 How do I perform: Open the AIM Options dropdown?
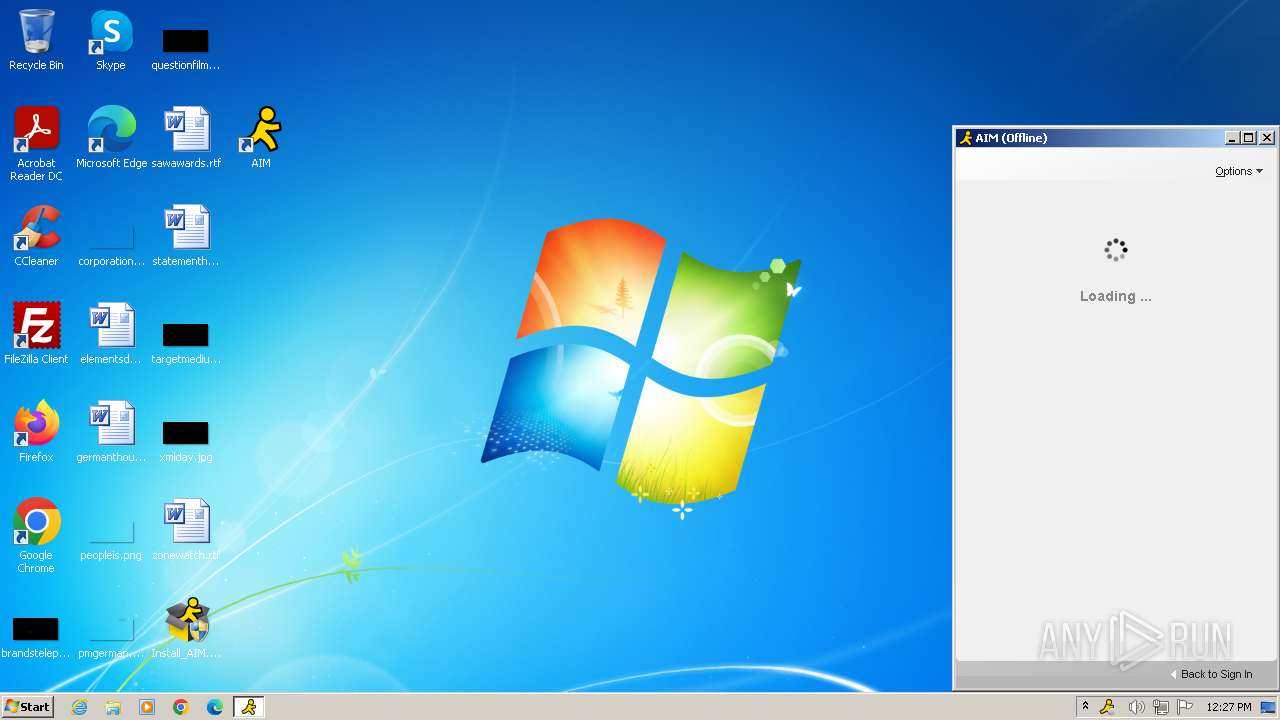coord(1239,171)
